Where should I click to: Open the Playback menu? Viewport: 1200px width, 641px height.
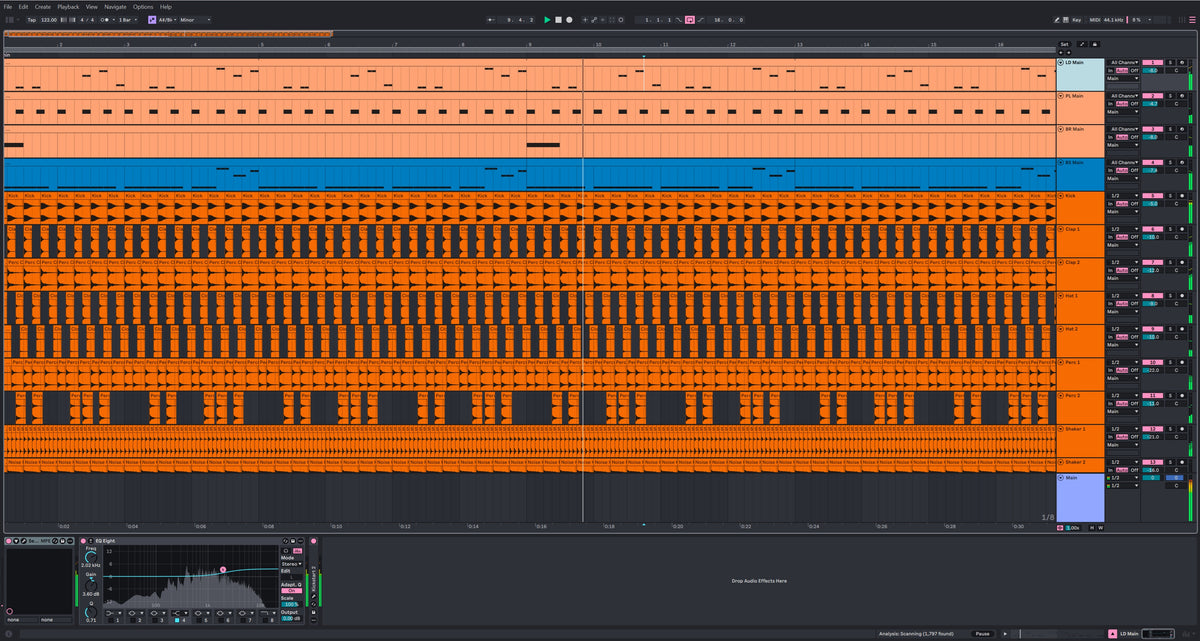68,6
